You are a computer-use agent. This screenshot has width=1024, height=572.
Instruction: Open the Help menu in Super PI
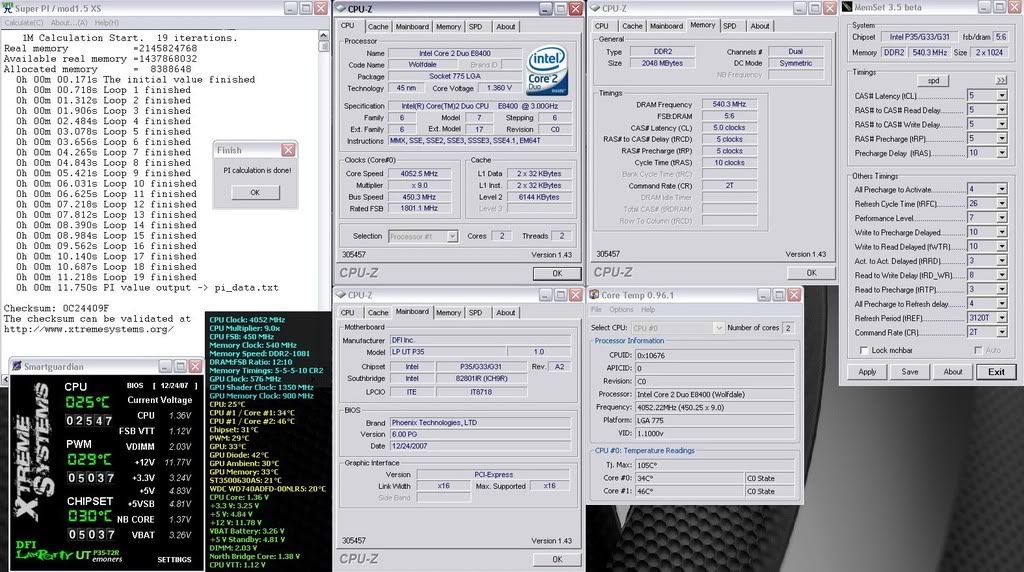106,22
